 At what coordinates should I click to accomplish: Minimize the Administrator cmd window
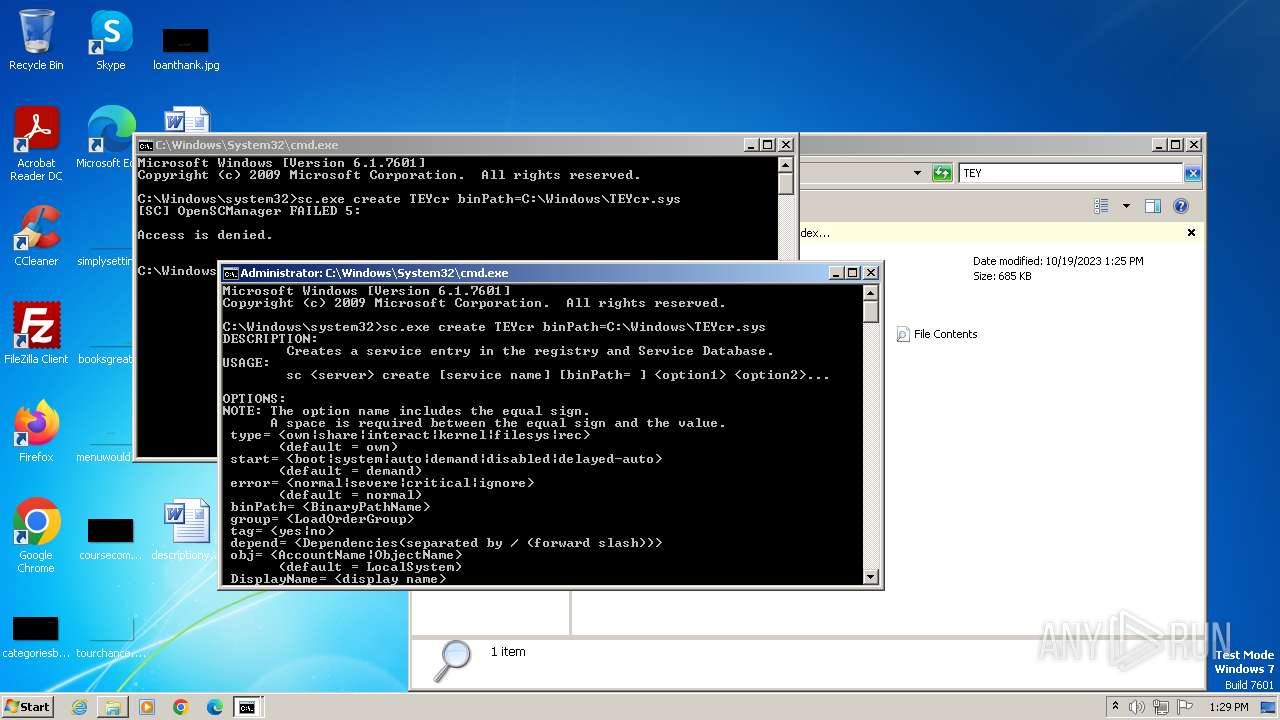coord(836,272)
